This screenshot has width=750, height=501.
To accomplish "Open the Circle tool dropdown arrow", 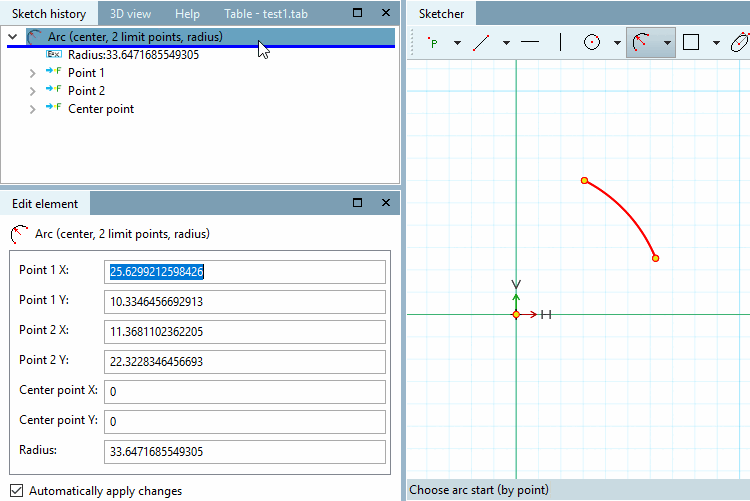I will [x=617, y=43].
